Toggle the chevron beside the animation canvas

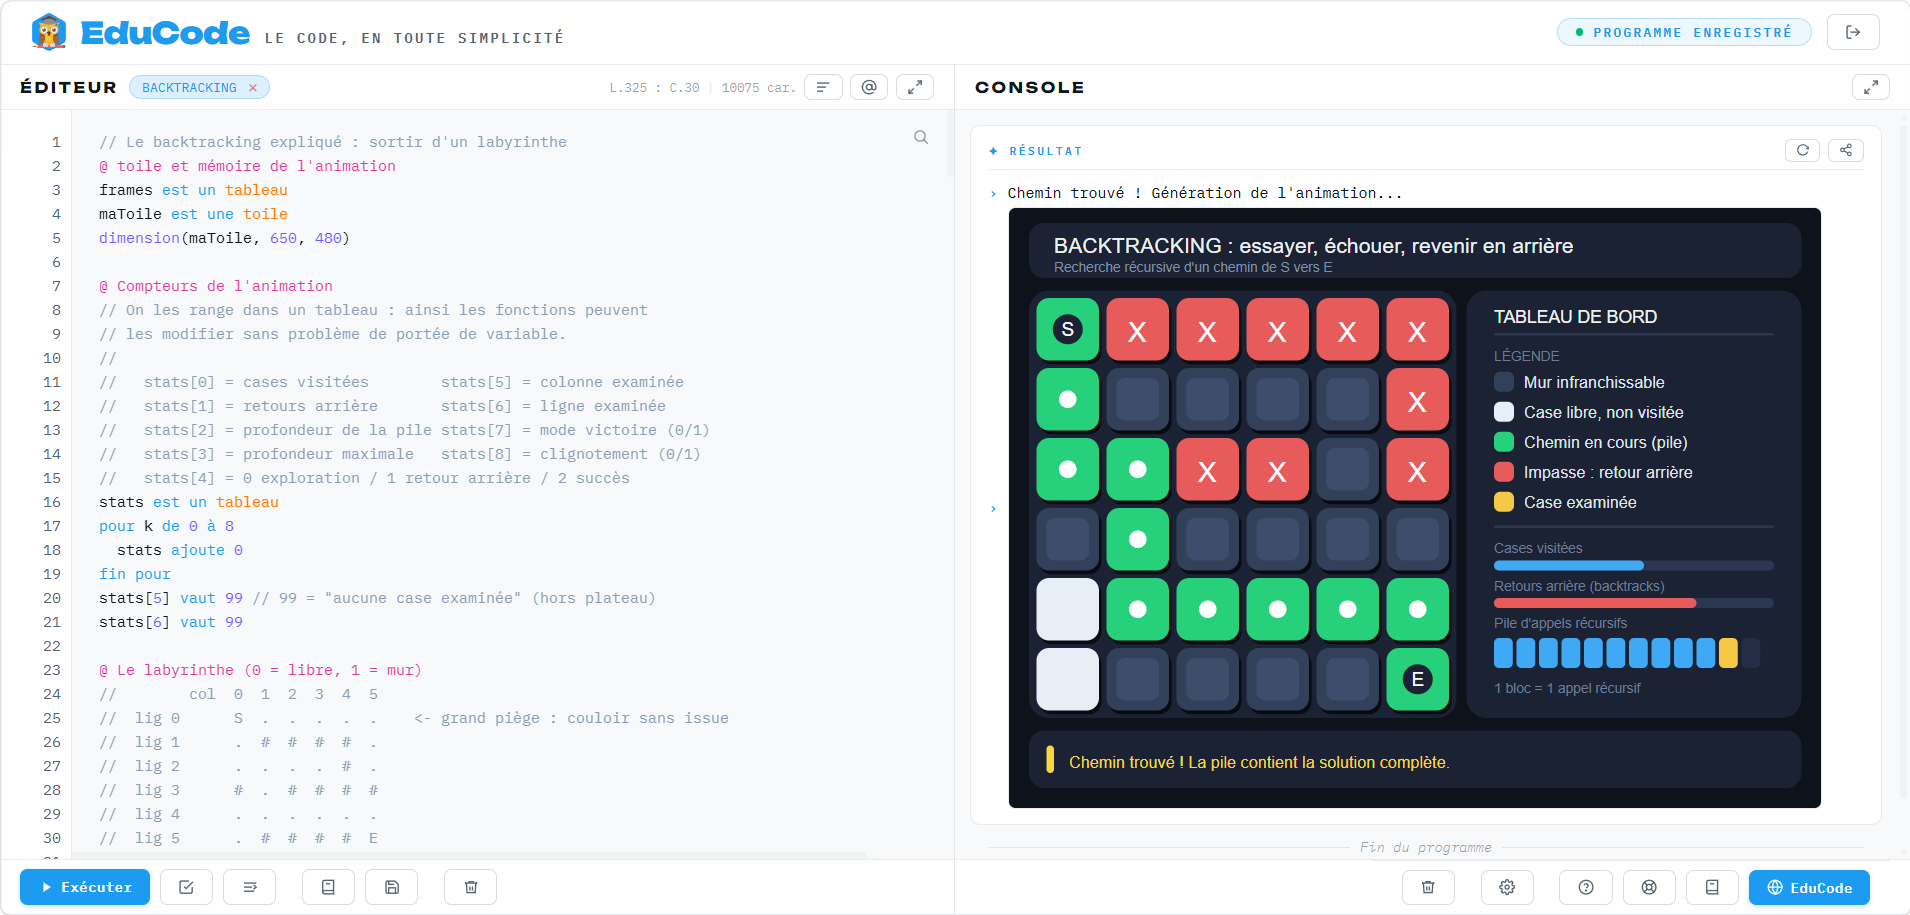tap(993, 509)
